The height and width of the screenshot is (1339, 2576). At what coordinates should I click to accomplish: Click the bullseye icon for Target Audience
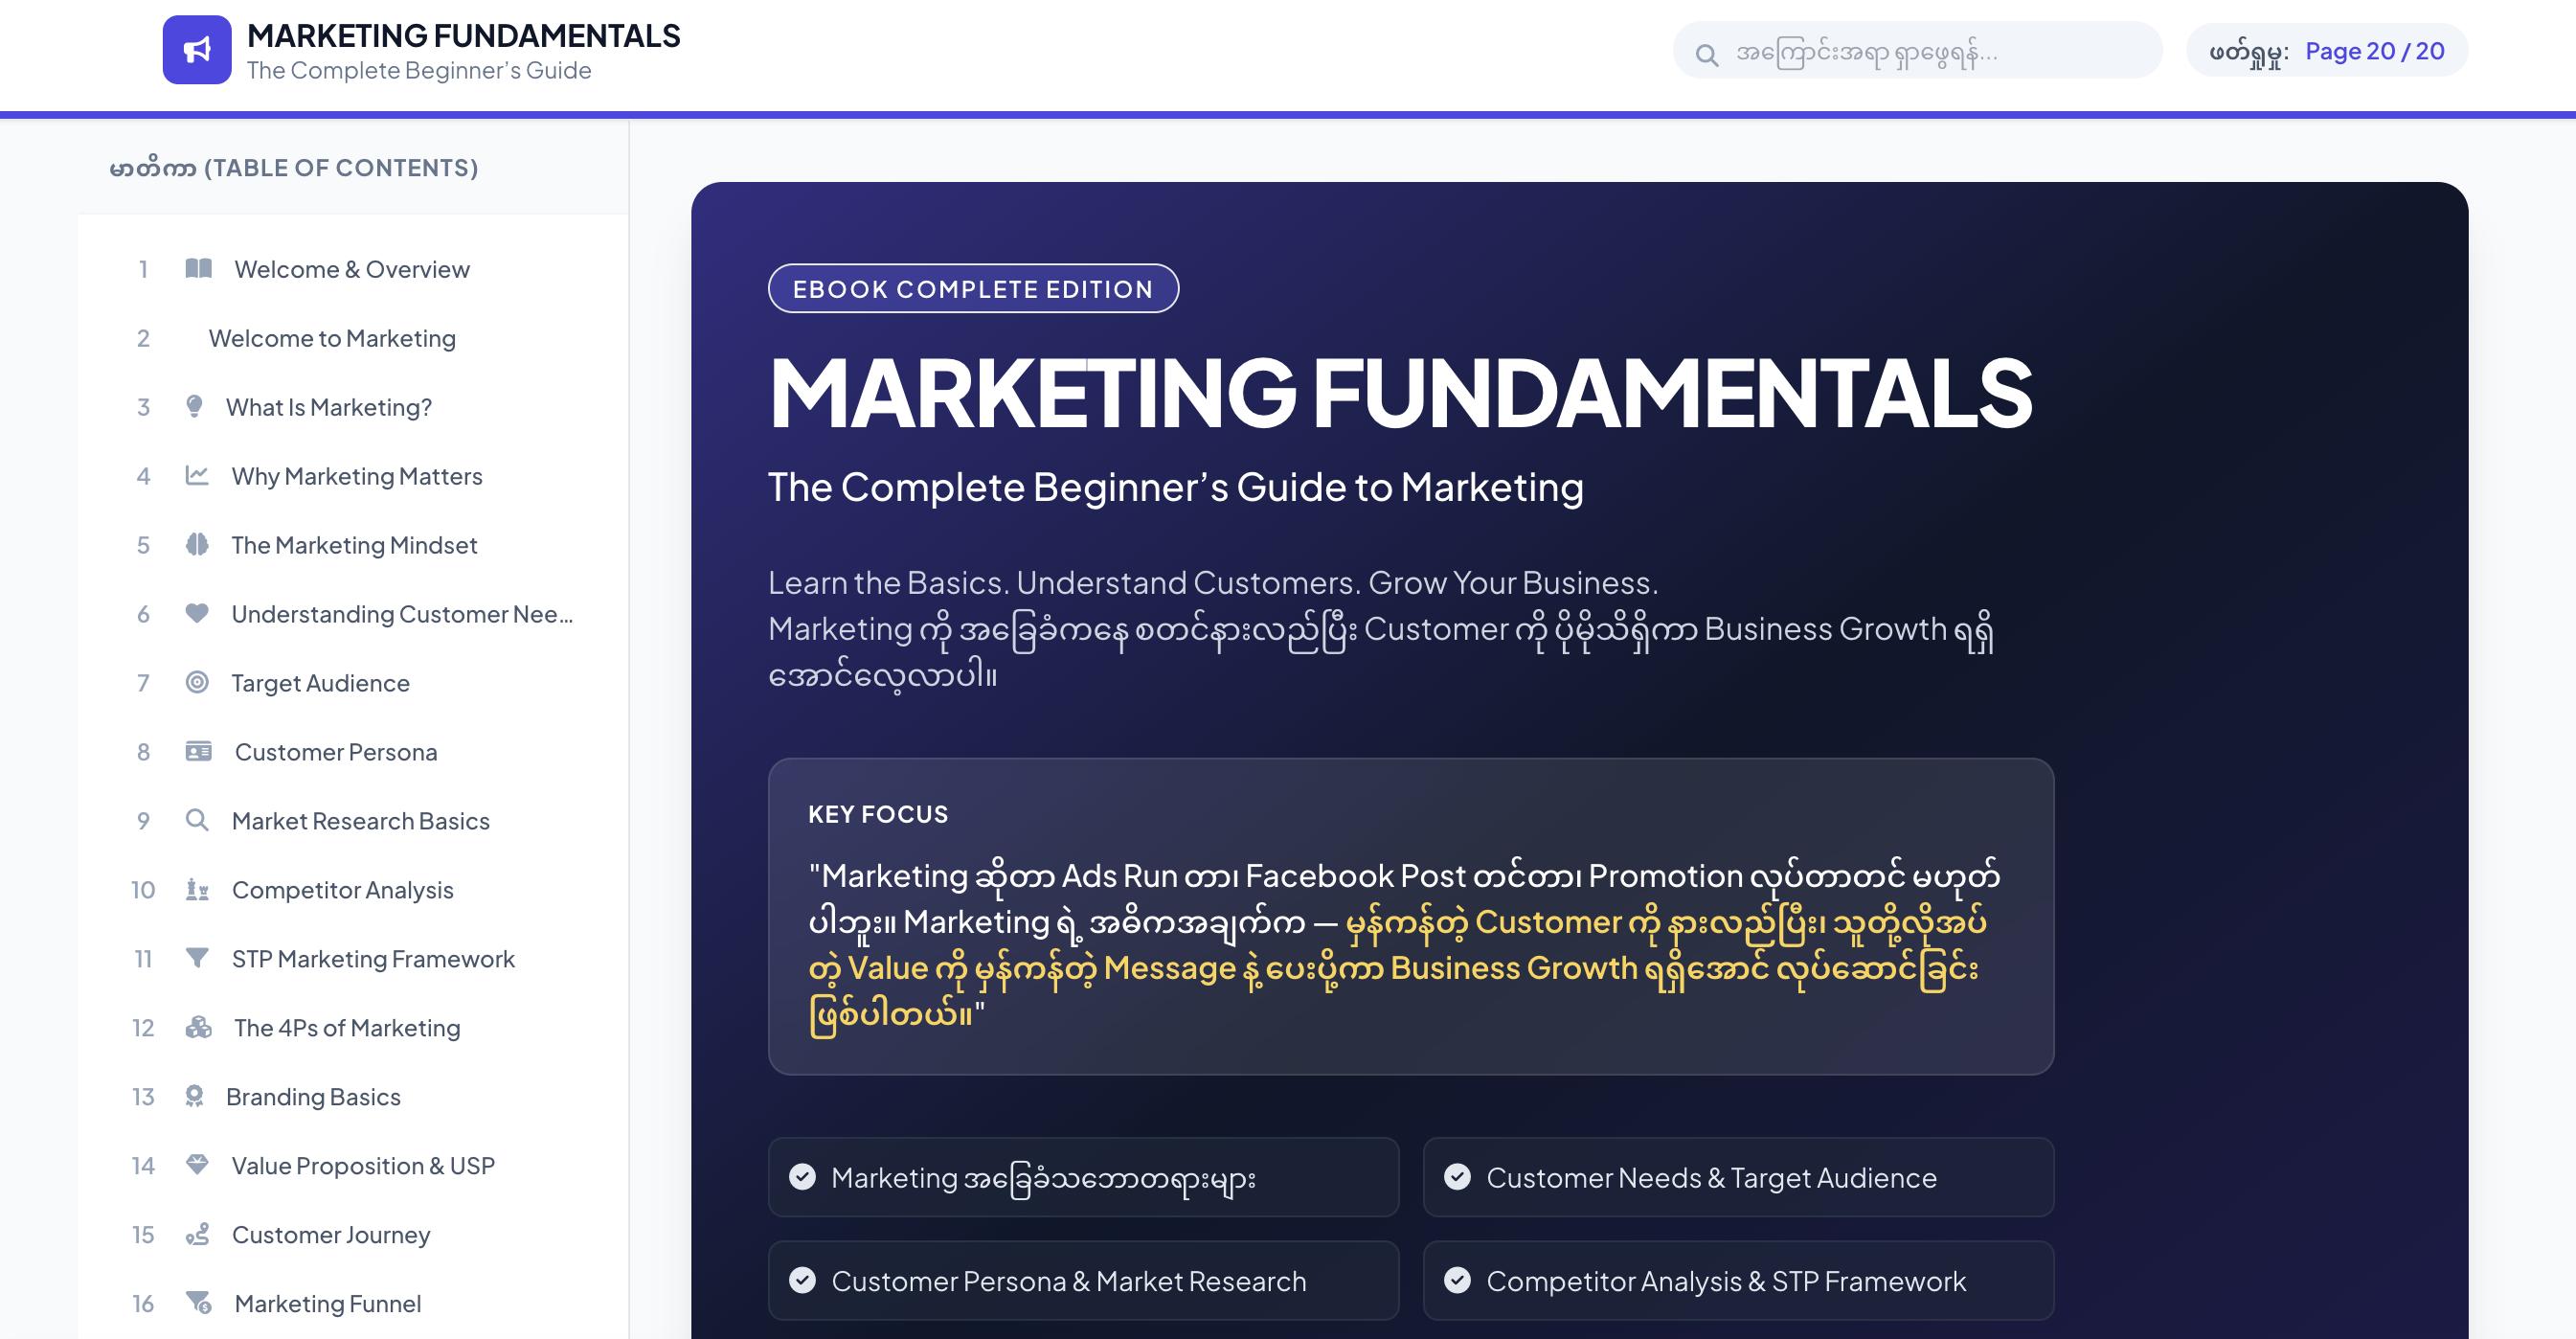197,682
